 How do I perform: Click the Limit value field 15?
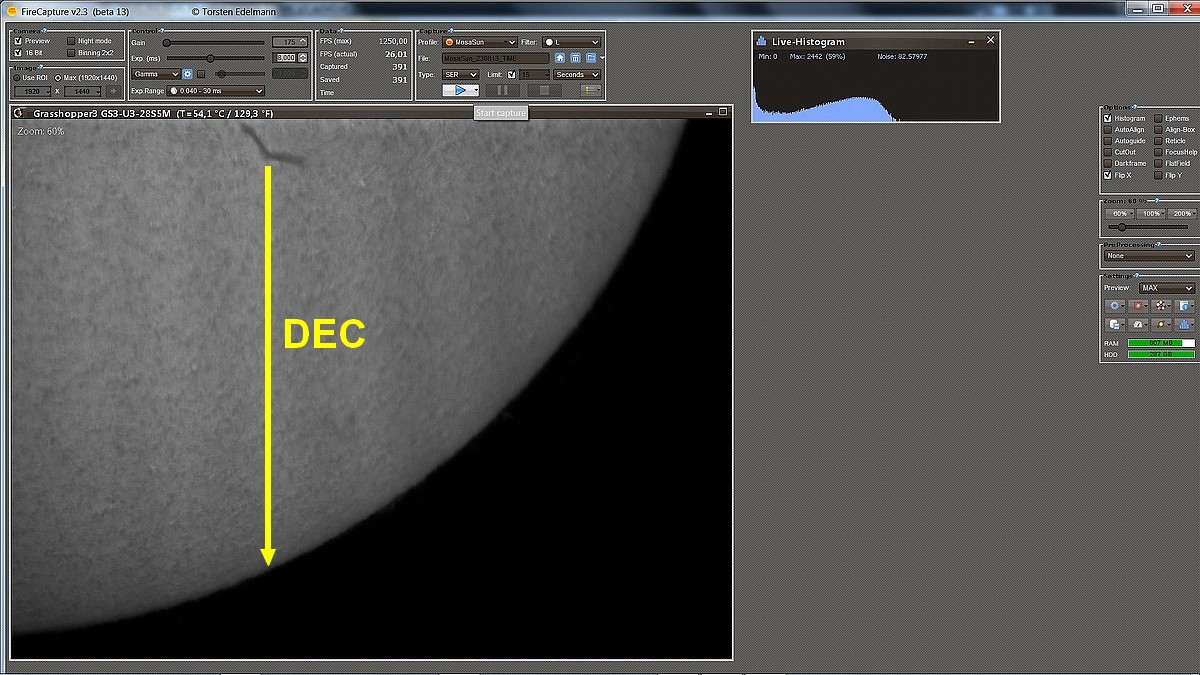[x=535, y=74]
